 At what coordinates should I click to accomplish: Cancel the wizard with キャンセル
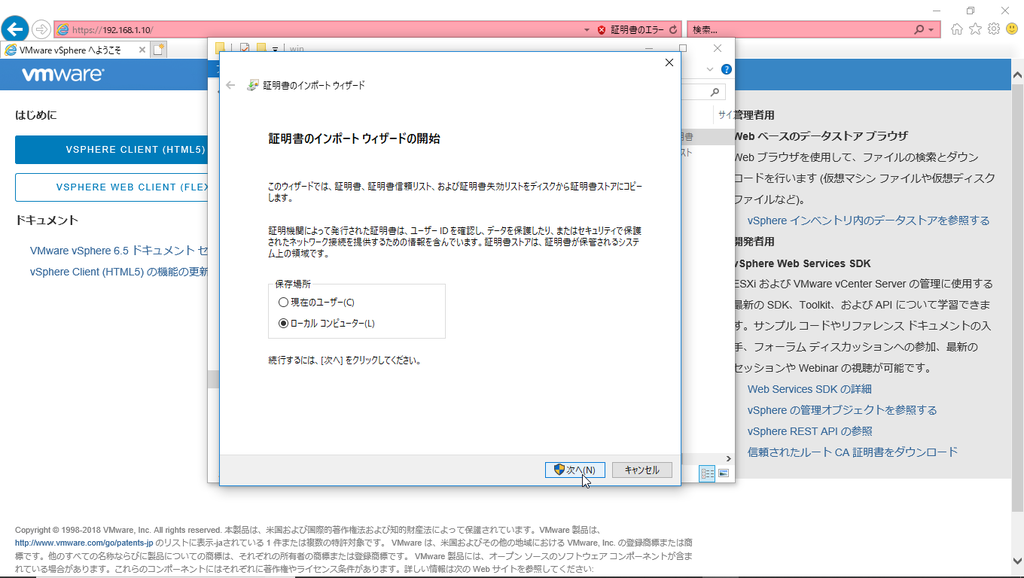[641, 469]
